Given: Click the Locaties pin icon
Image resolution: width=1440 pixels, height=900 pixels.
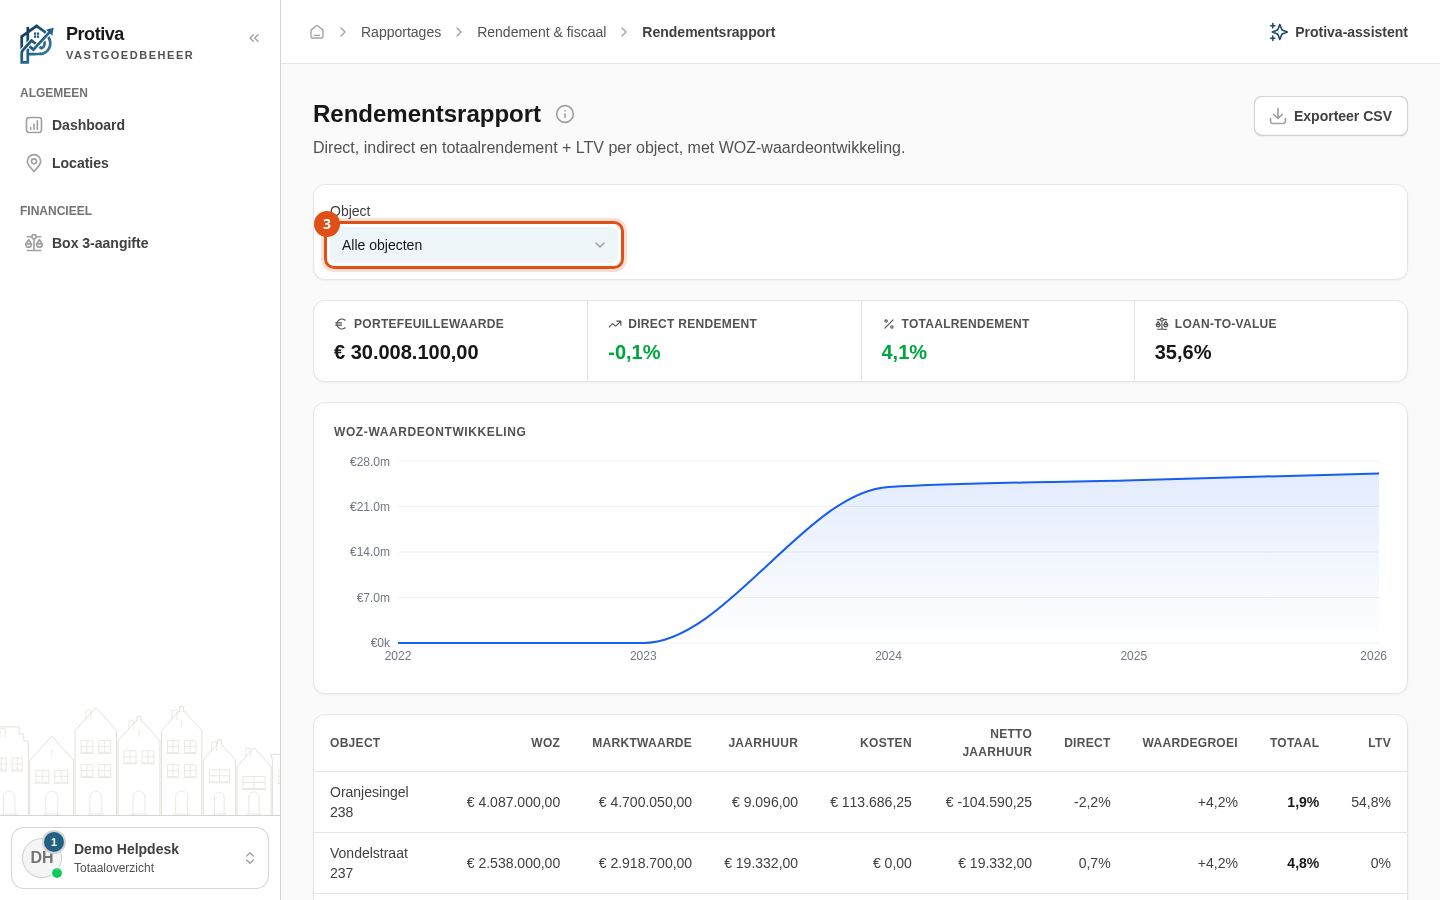Looking at the screenshot, I should point(34,163).
